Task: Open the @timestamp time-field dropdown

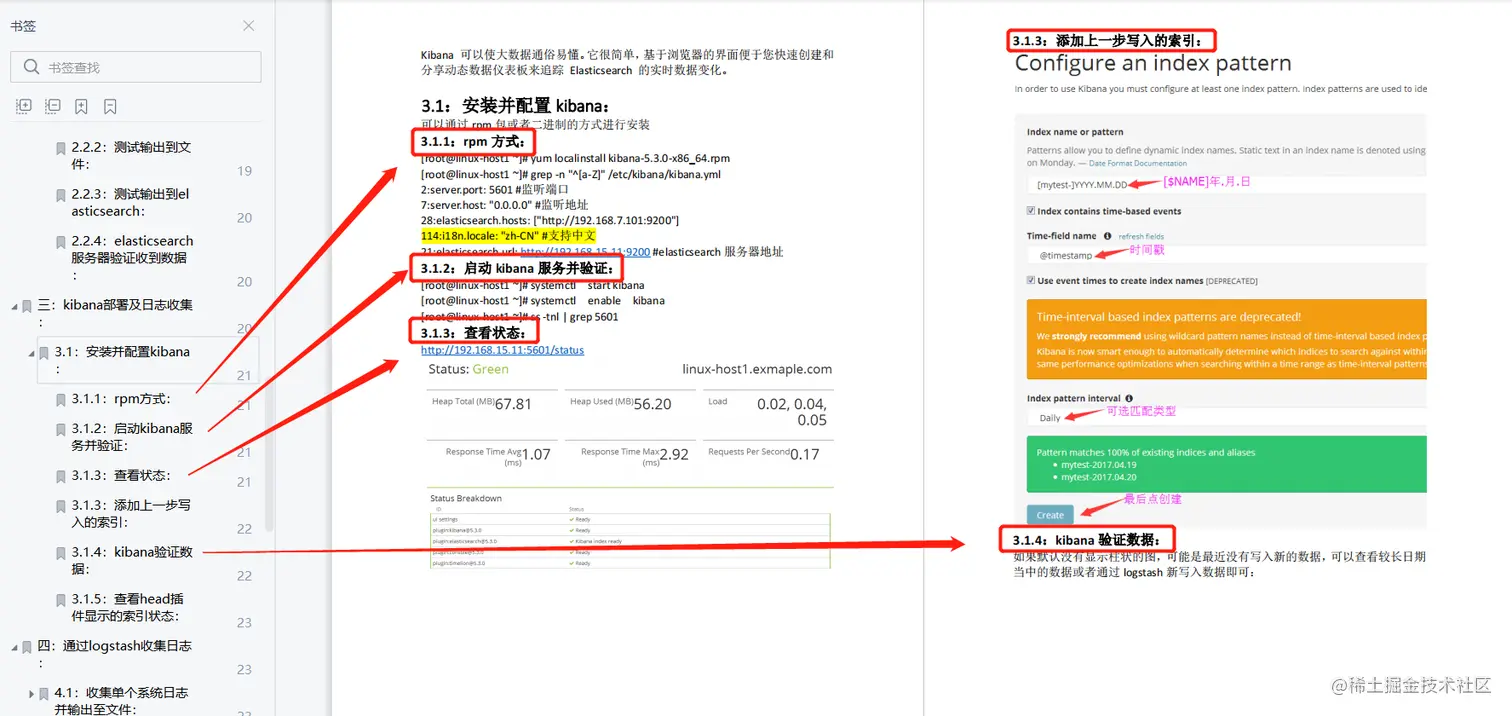Action: [x=1226, y=256]
